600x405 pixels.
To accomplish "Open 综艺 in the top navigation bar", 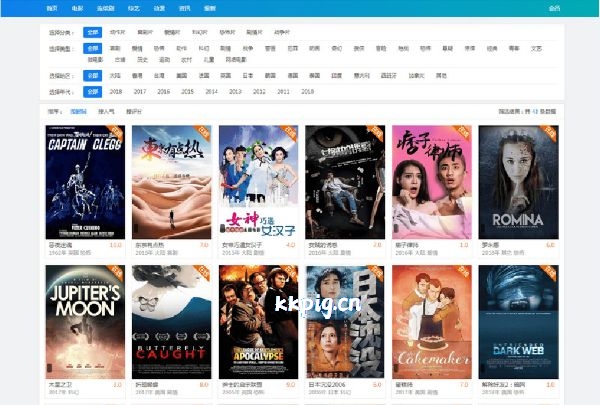I will [x=134, y=8].
